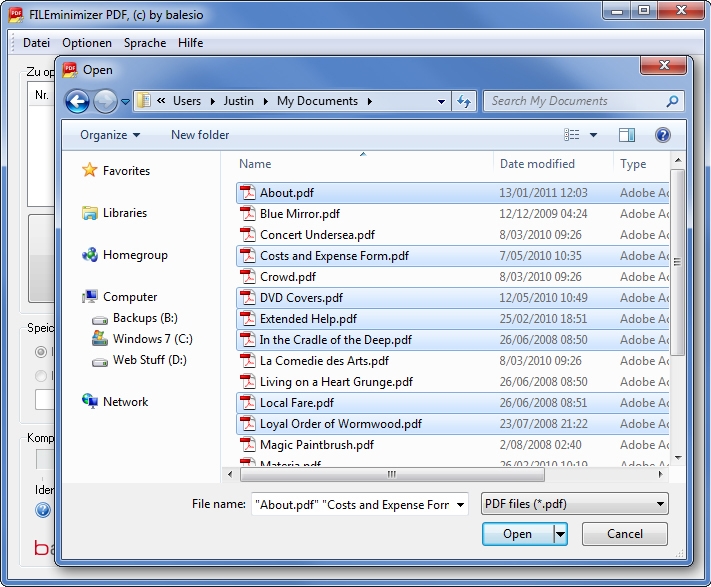Click the Help question mark icon
Viewport: 711px width, 587px height.
click(x=662, y=135)
